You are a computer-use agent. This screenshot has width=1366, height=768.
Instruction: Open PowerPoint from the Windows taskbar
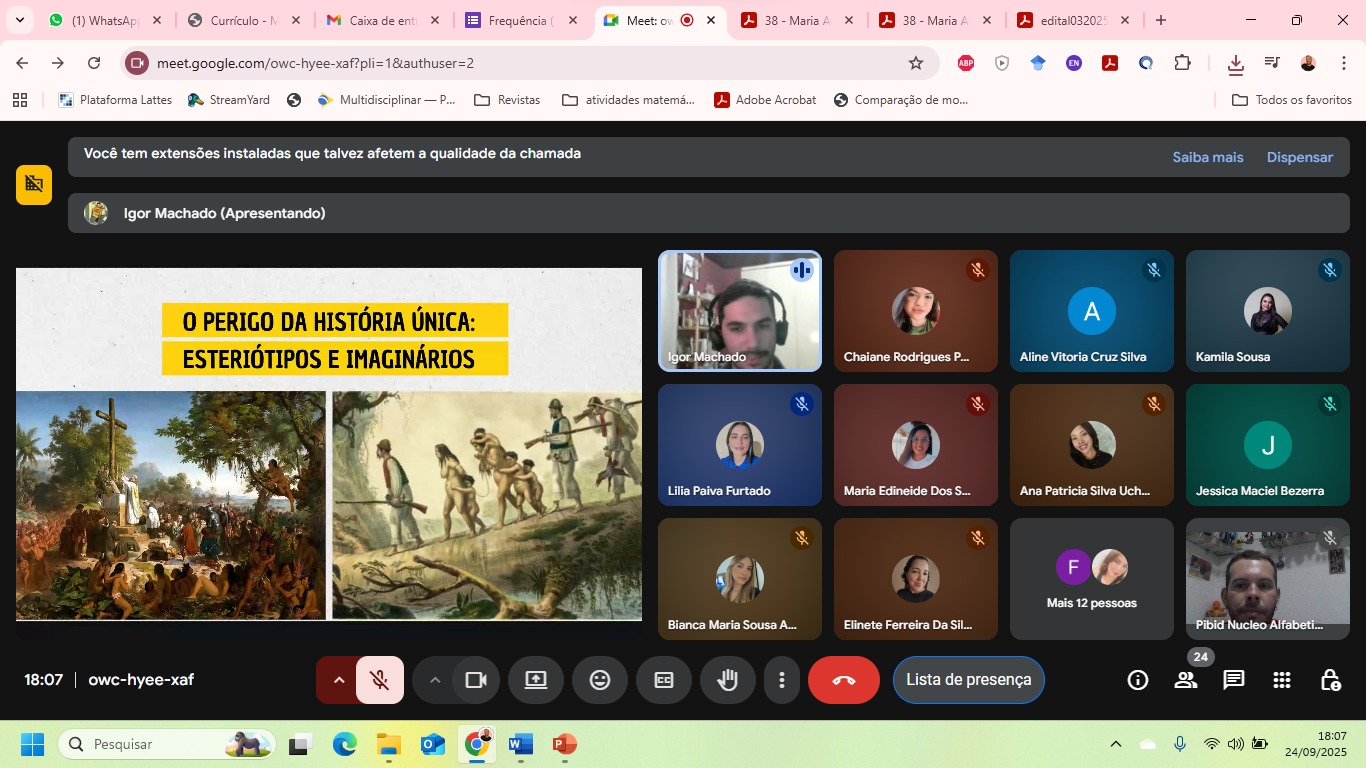tap(564, 744)
